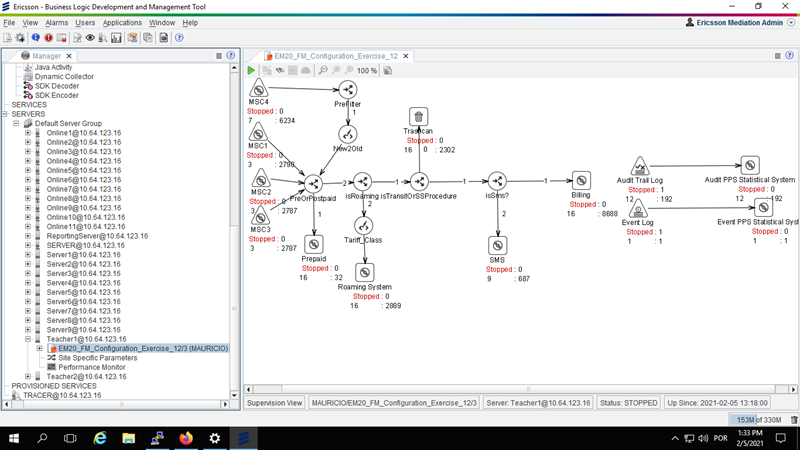
Task: Collapse Teacher1@10.64.123.16 node
Action: [28, 339]
